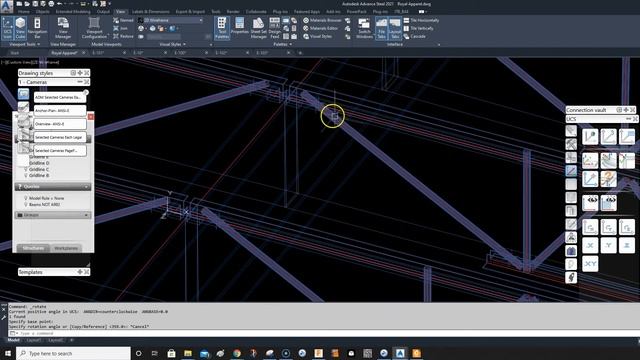
Task: Open the Visual Styles manager
Action: pyautogui.click(x=318, y=36)
